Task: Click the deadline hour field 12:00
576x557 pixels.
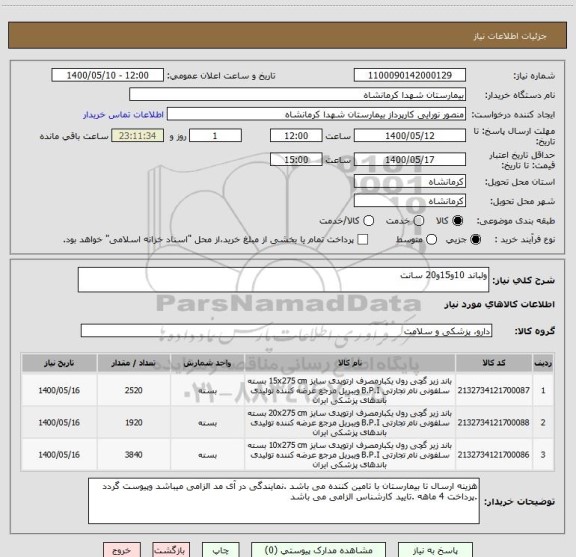Action: point(296,136)
